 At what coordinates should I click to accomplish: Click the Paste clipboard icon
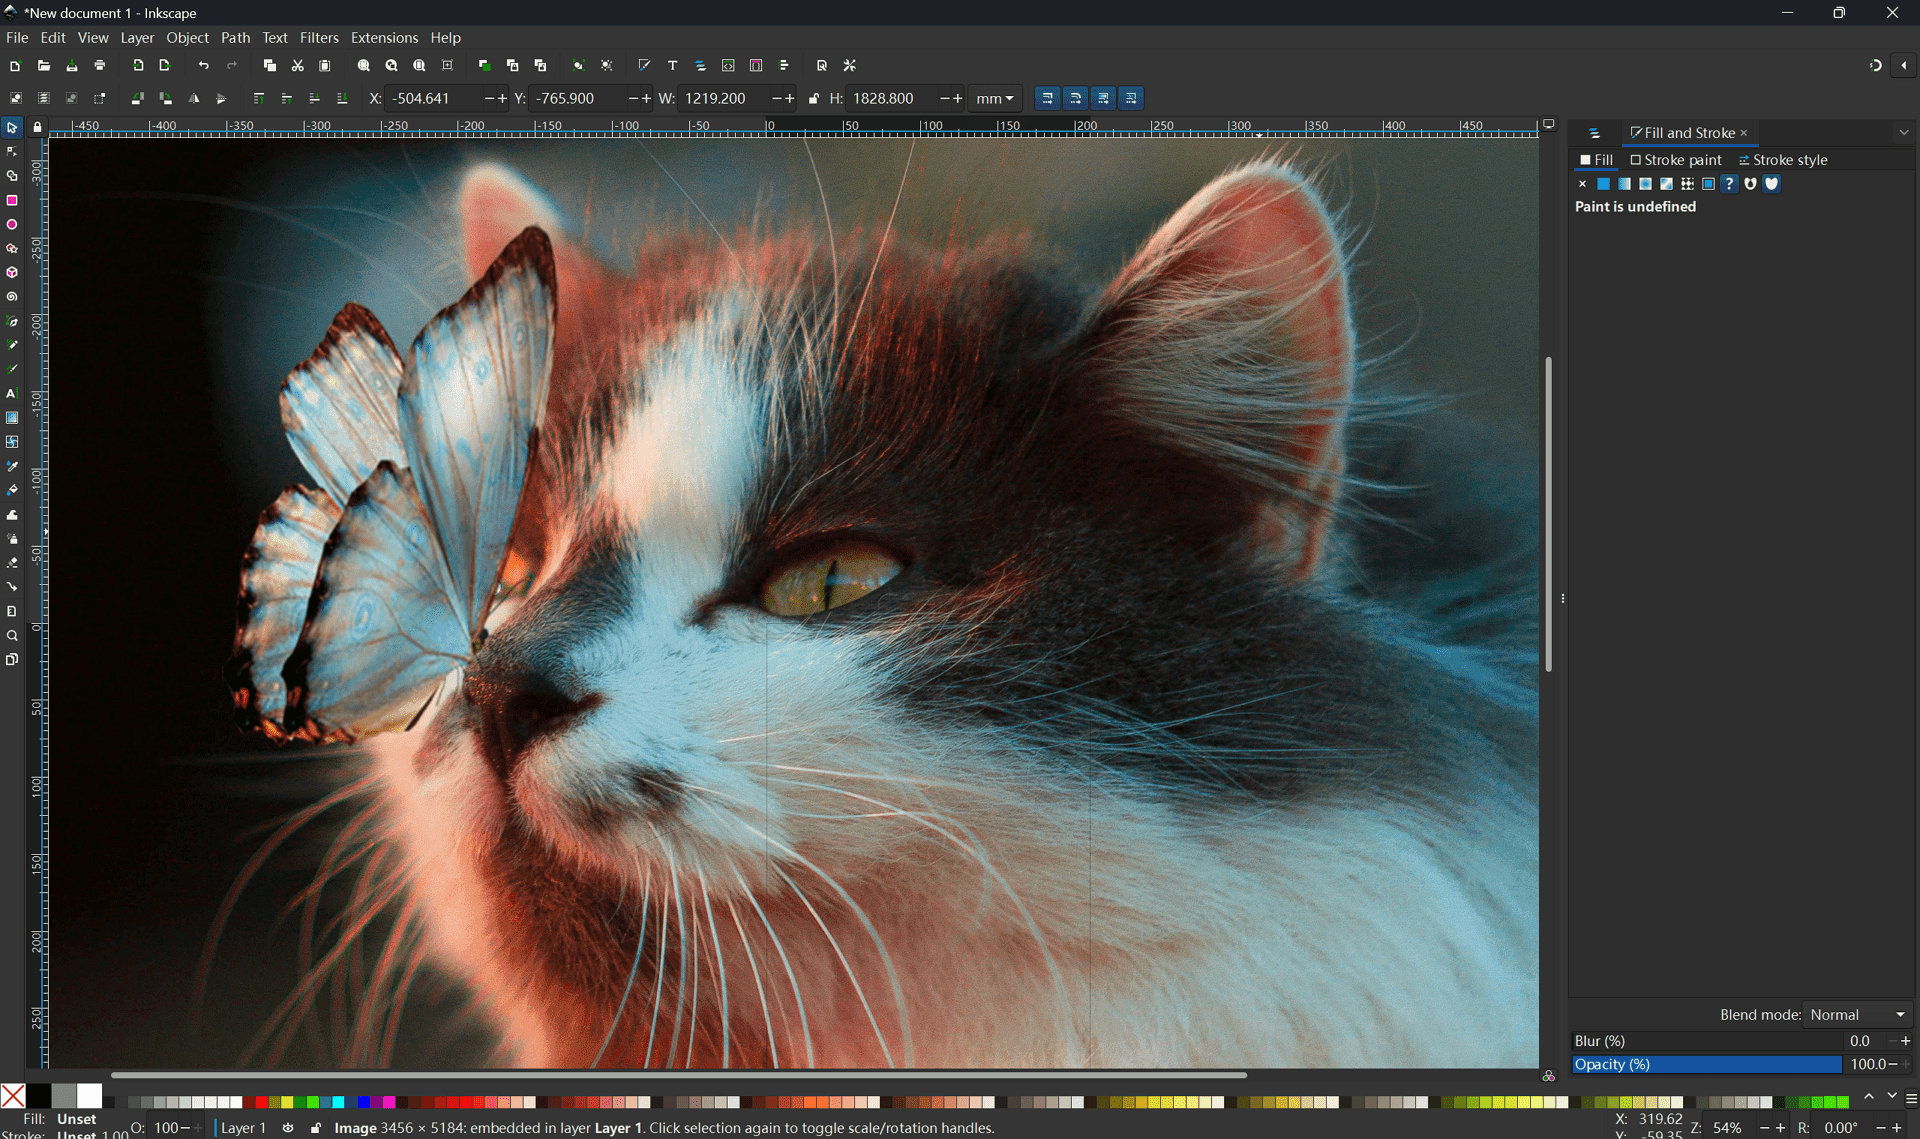(x=325, y=65)
